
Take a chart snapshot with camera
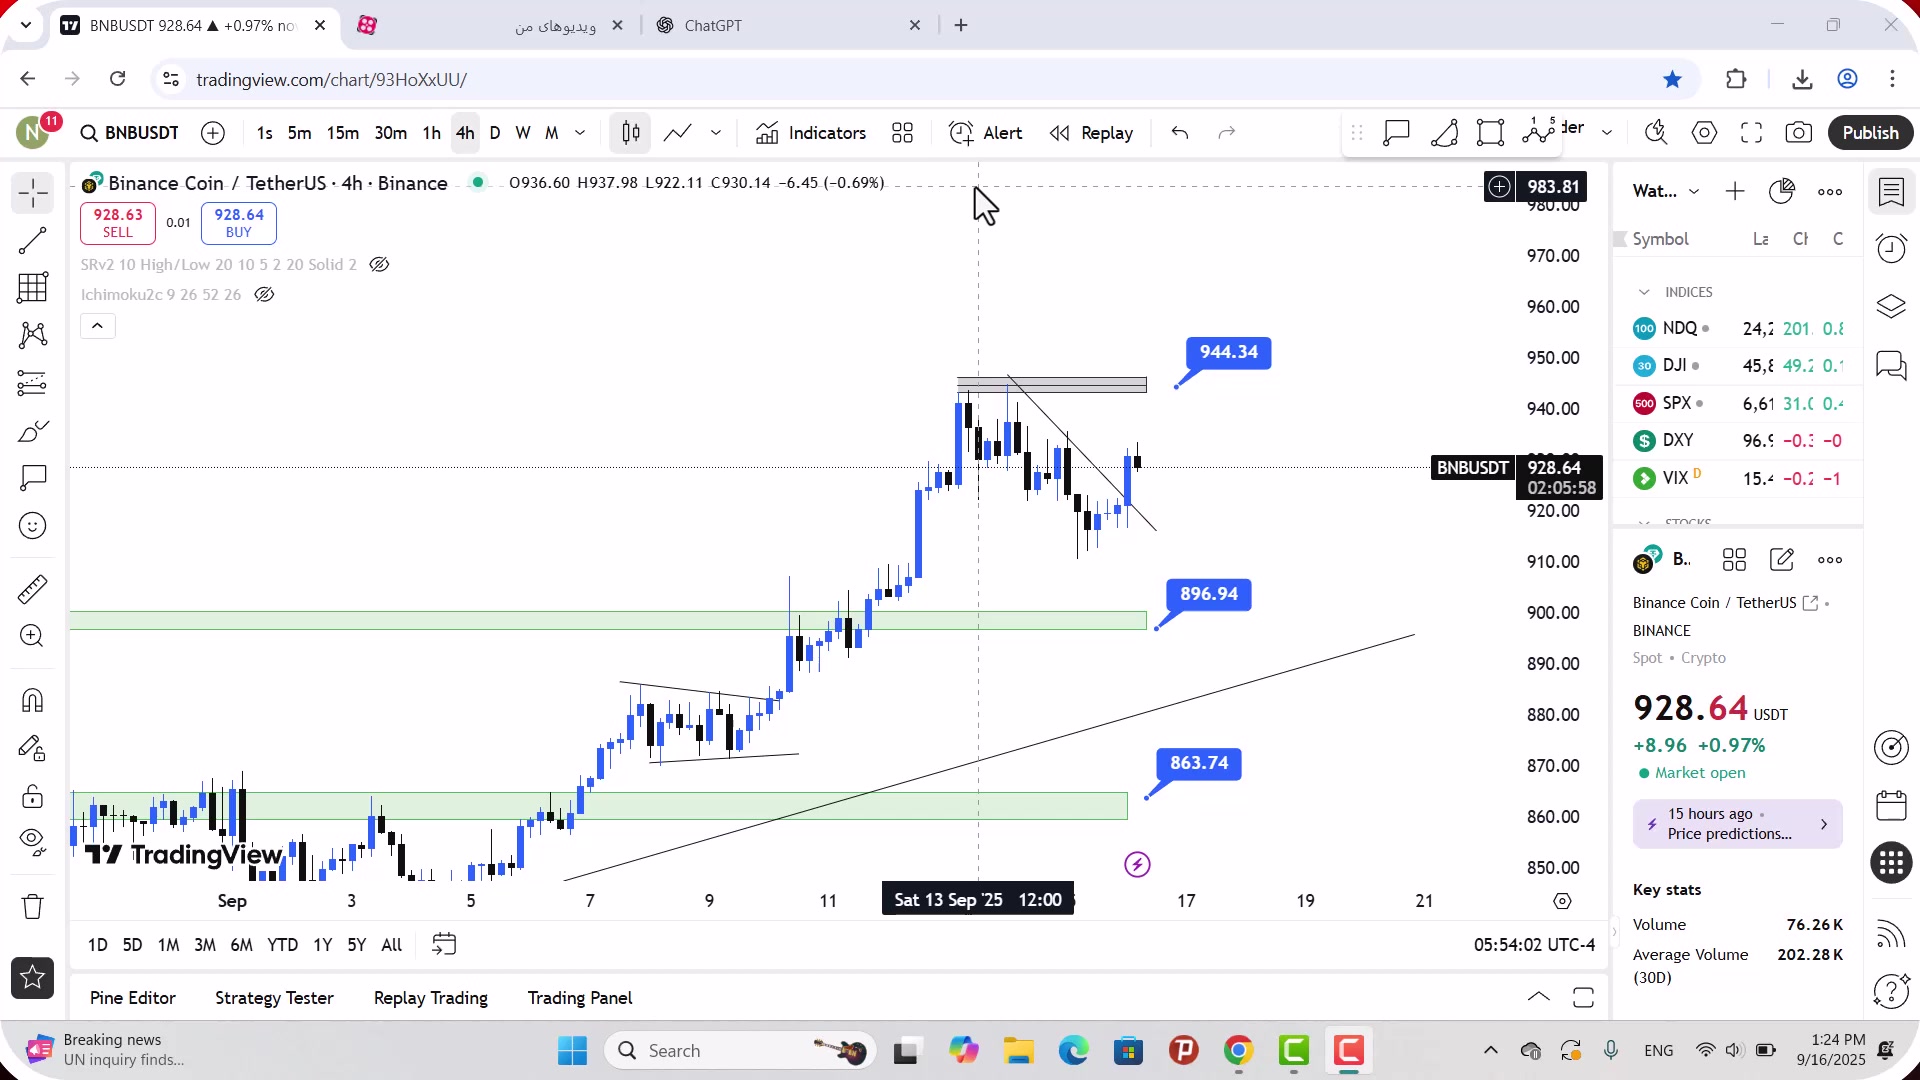[1799, 133]
